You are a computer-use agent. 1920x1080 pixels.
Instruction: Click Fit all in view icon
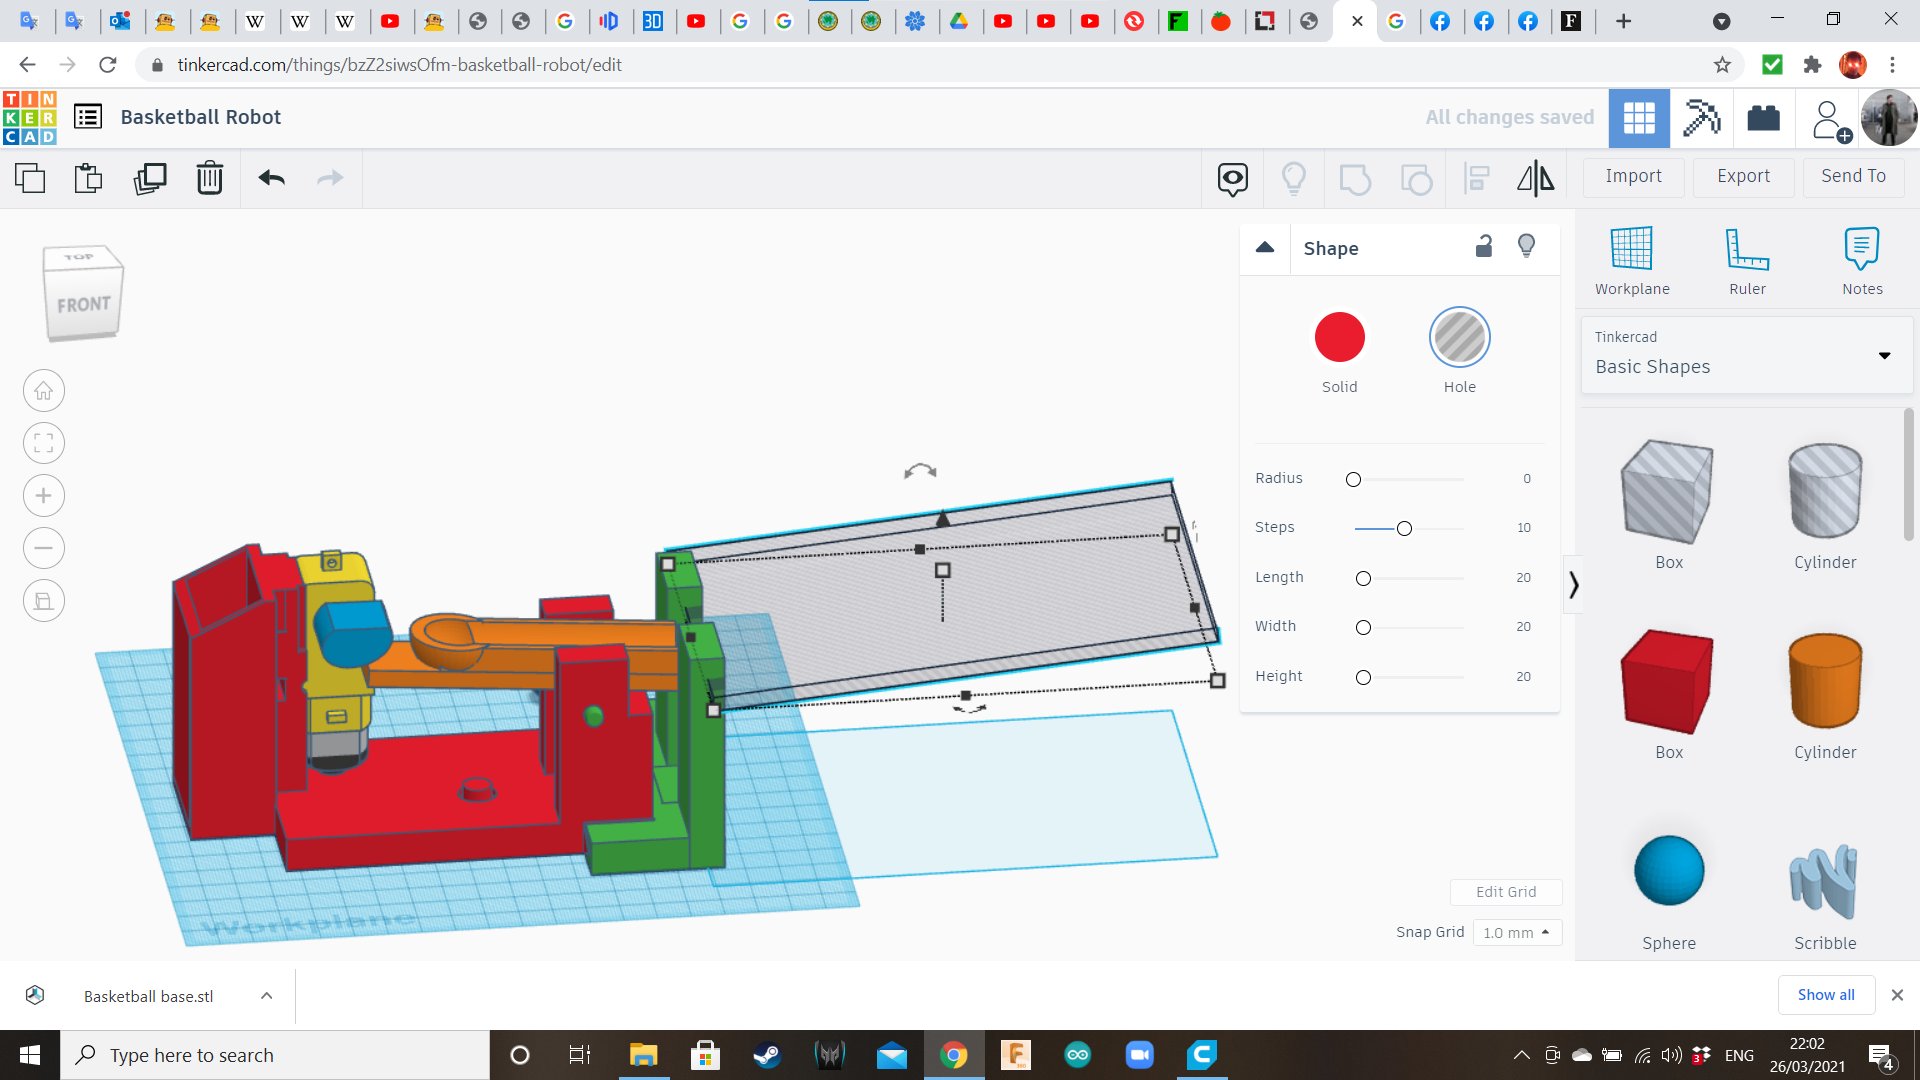[44, 443]
